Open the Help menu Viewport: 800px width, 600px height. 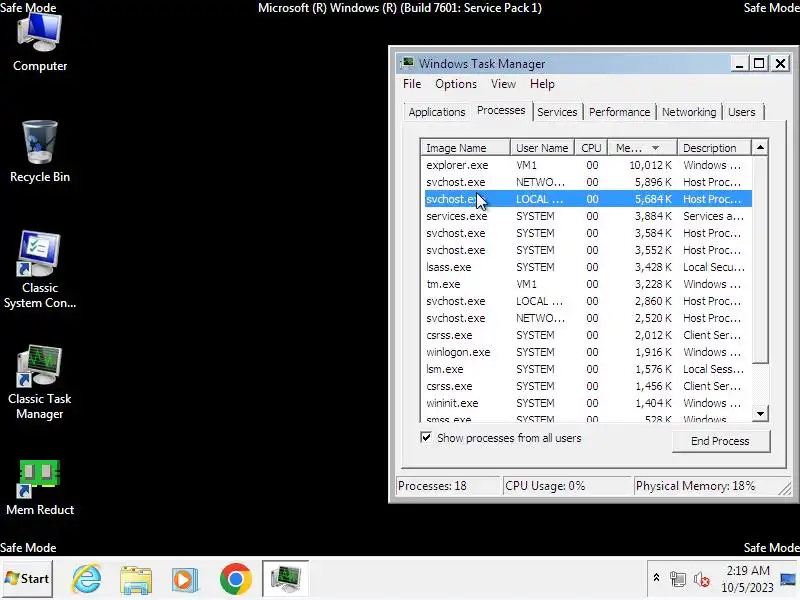point(542,84)
